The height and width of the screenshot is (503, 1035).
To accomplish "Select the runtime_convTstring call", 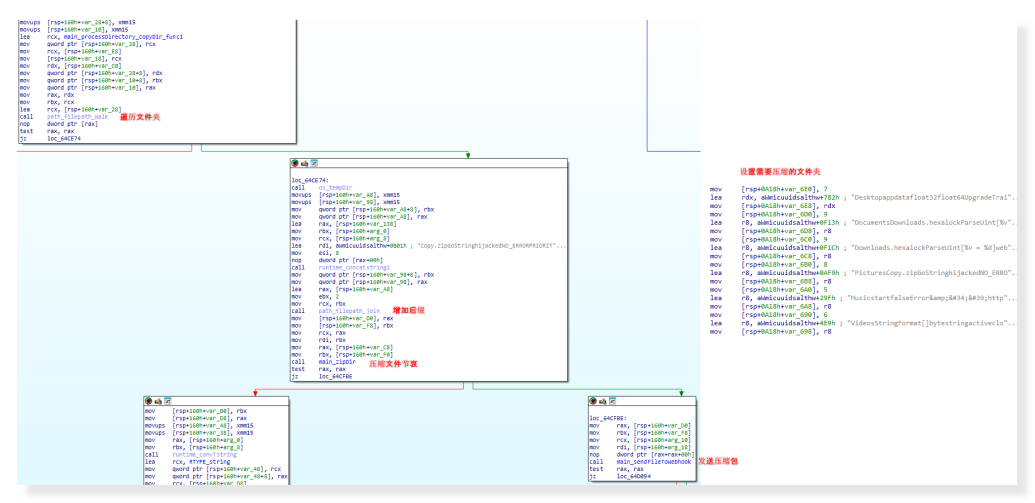I will tap(203, 454).
